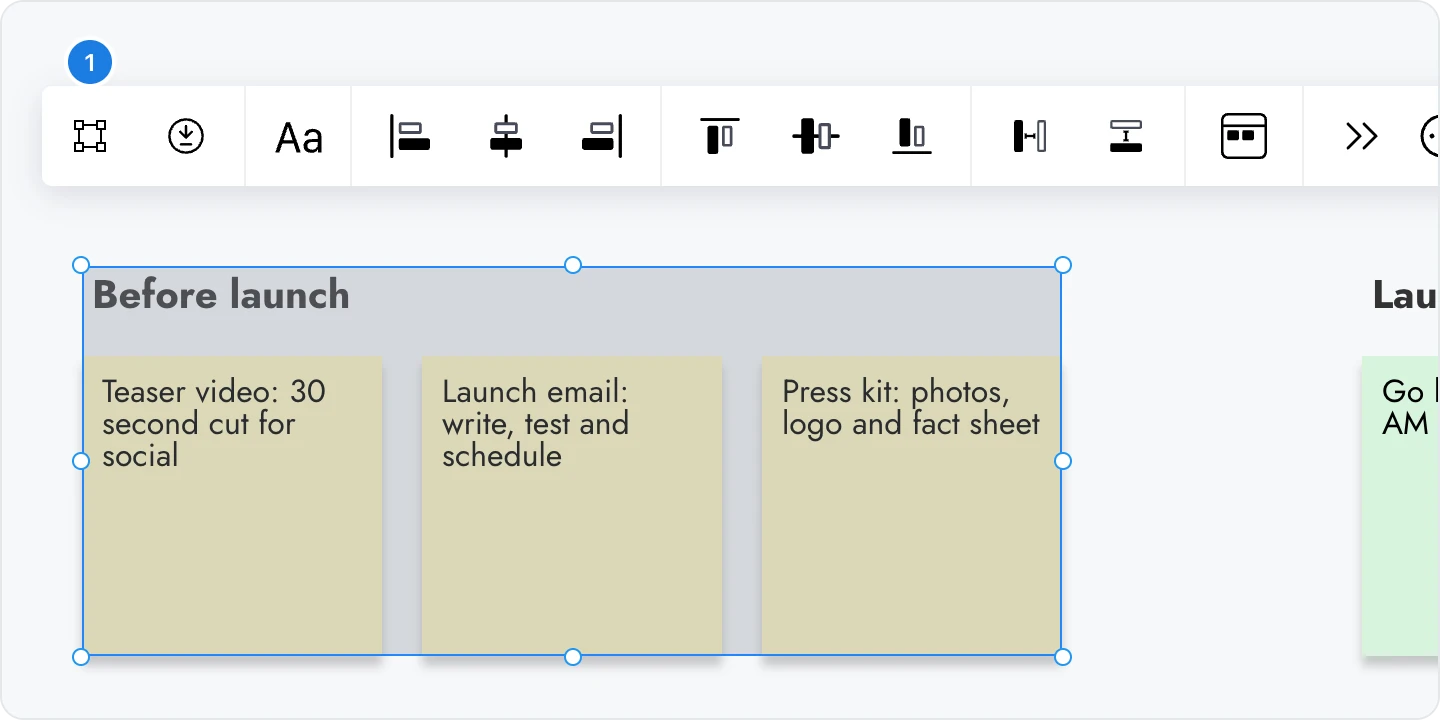
Task: Expand more toolbar options with double chevron
Action: coord(1362,136)
